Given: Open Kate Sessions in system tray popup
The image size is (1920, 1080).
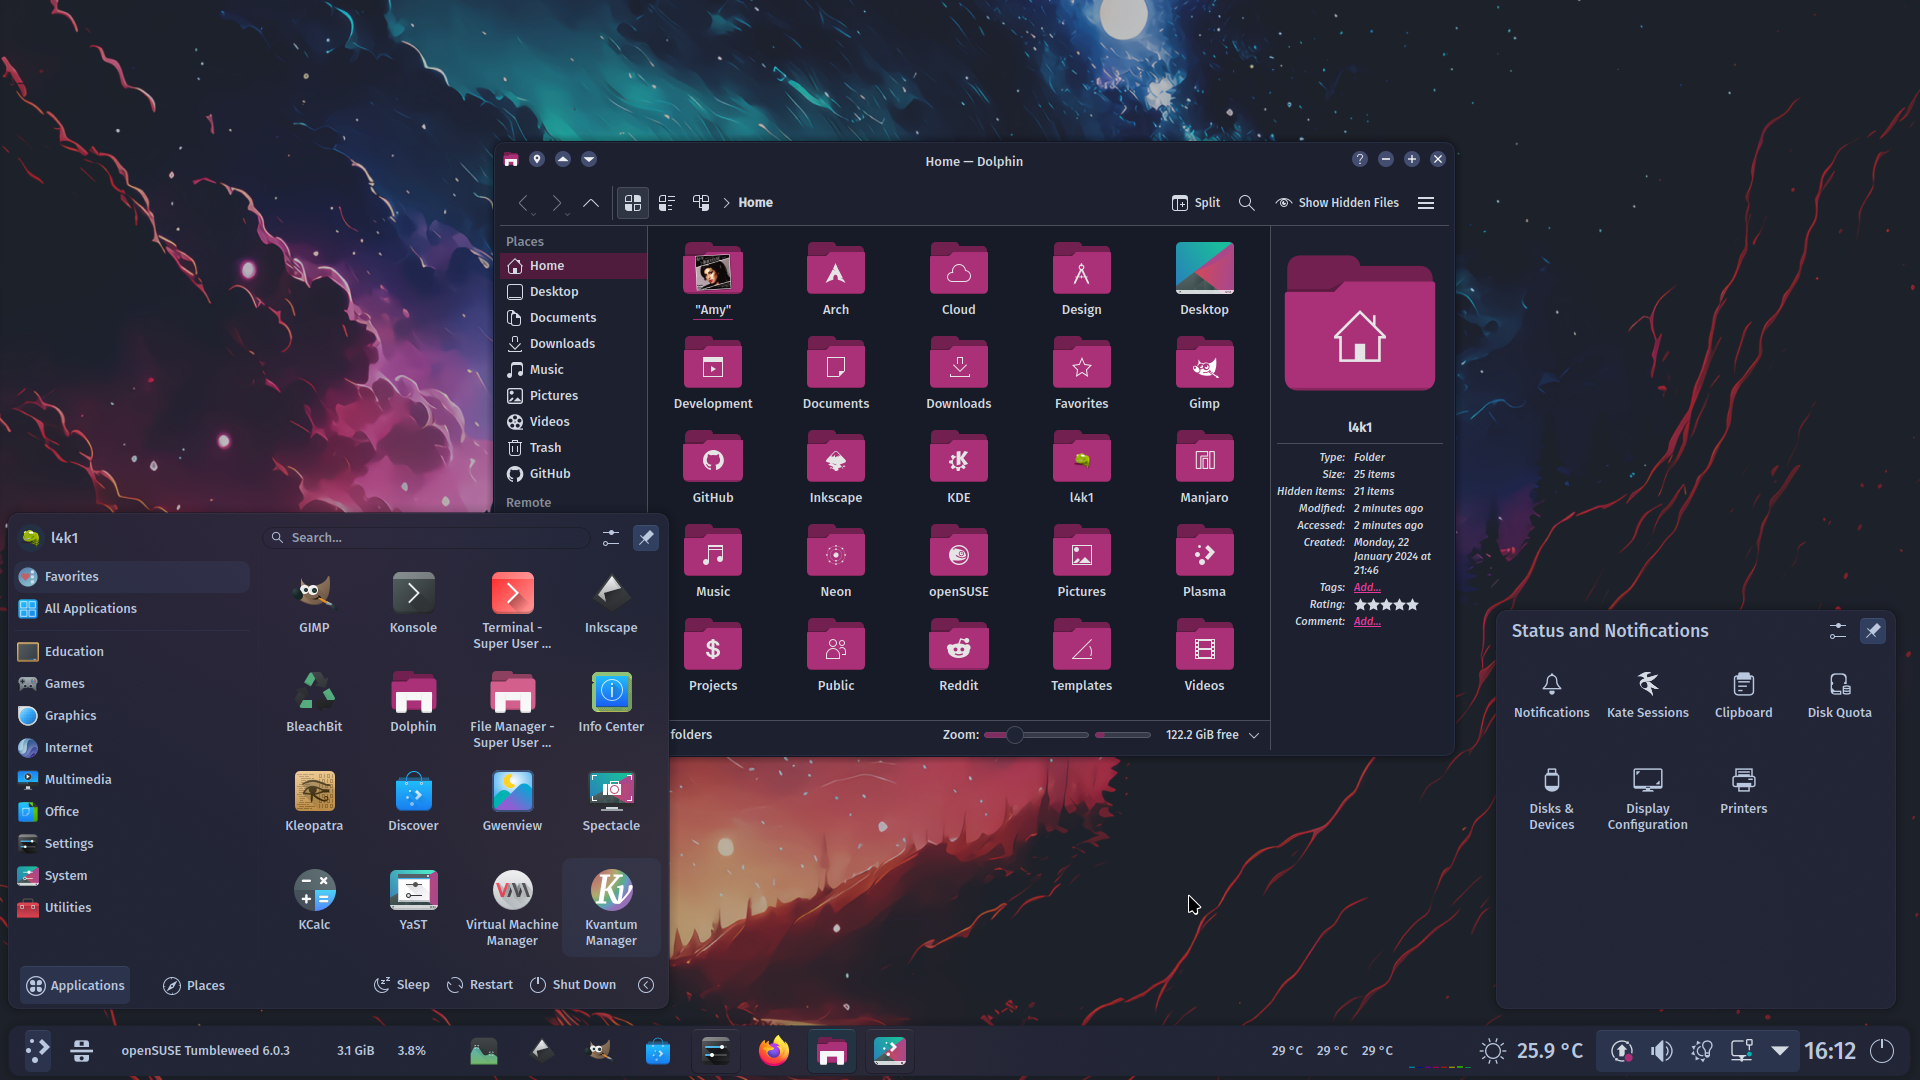Looking at the screenshot, I should pos(1647,695).
